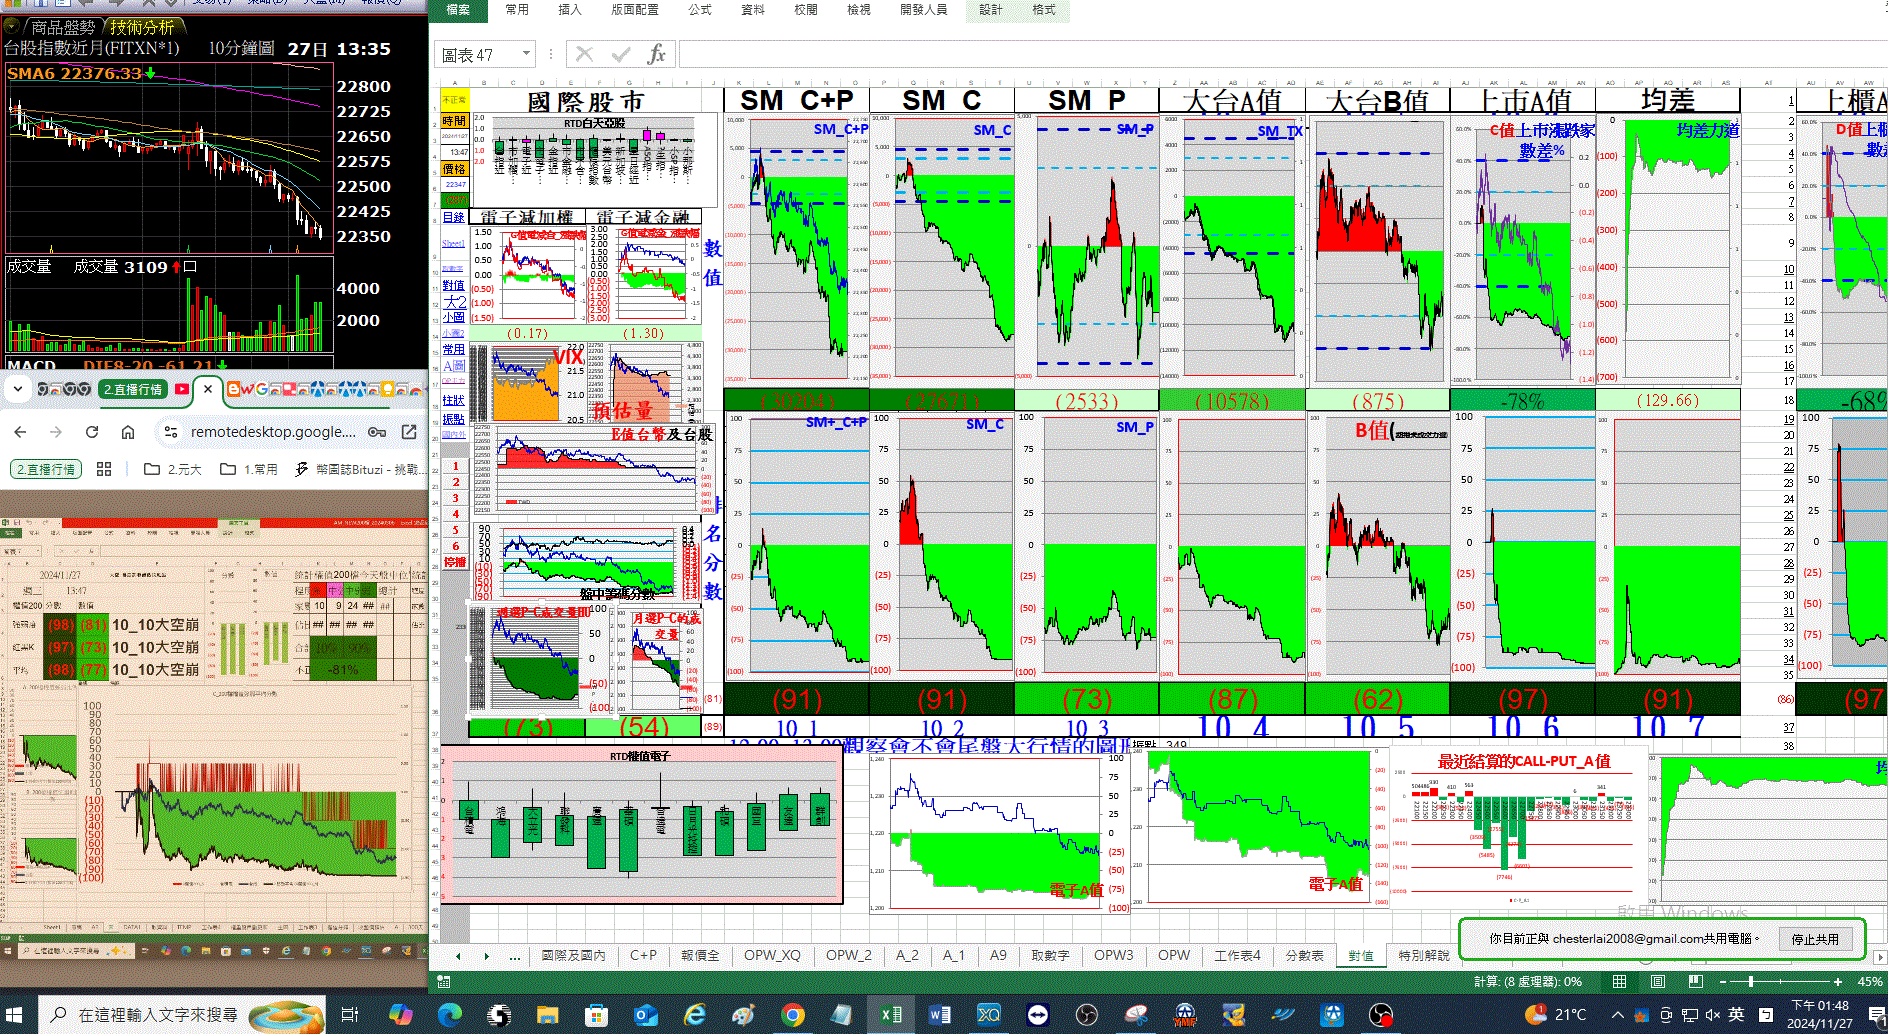The image size is (1888, 1034).
Task: Click the 2.直播行情 tab group label
Action: (133, 389)
